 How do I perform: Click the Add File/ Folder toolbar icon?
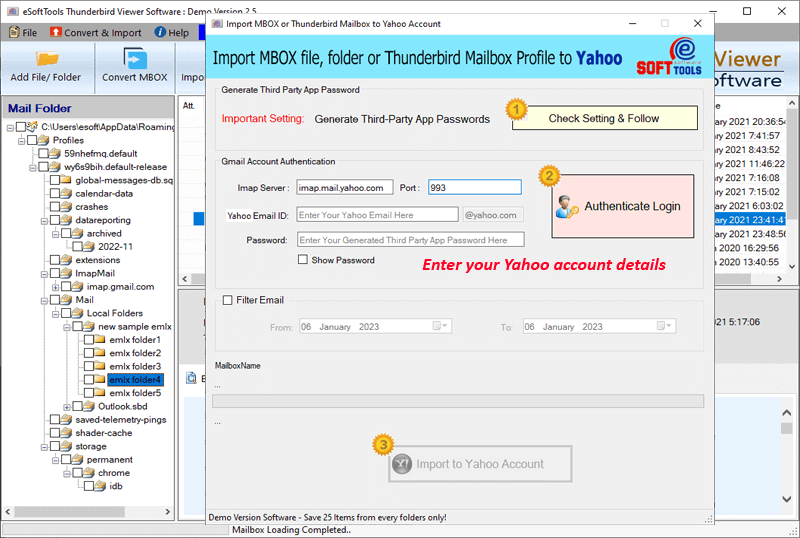click(46, 58)
